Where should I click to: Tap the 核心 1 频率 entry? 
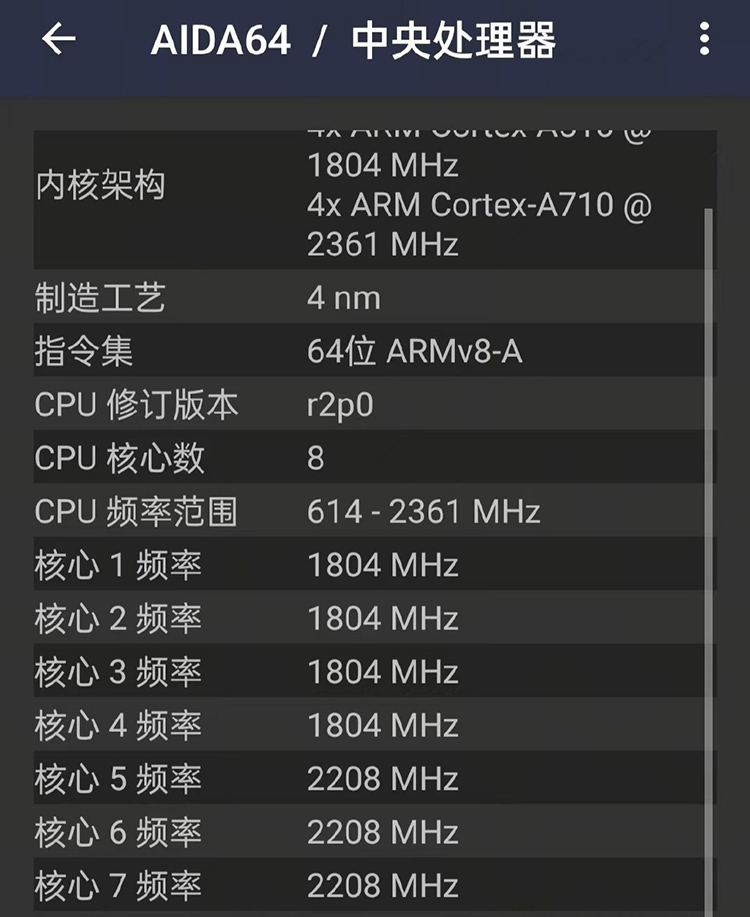[200, 564]
